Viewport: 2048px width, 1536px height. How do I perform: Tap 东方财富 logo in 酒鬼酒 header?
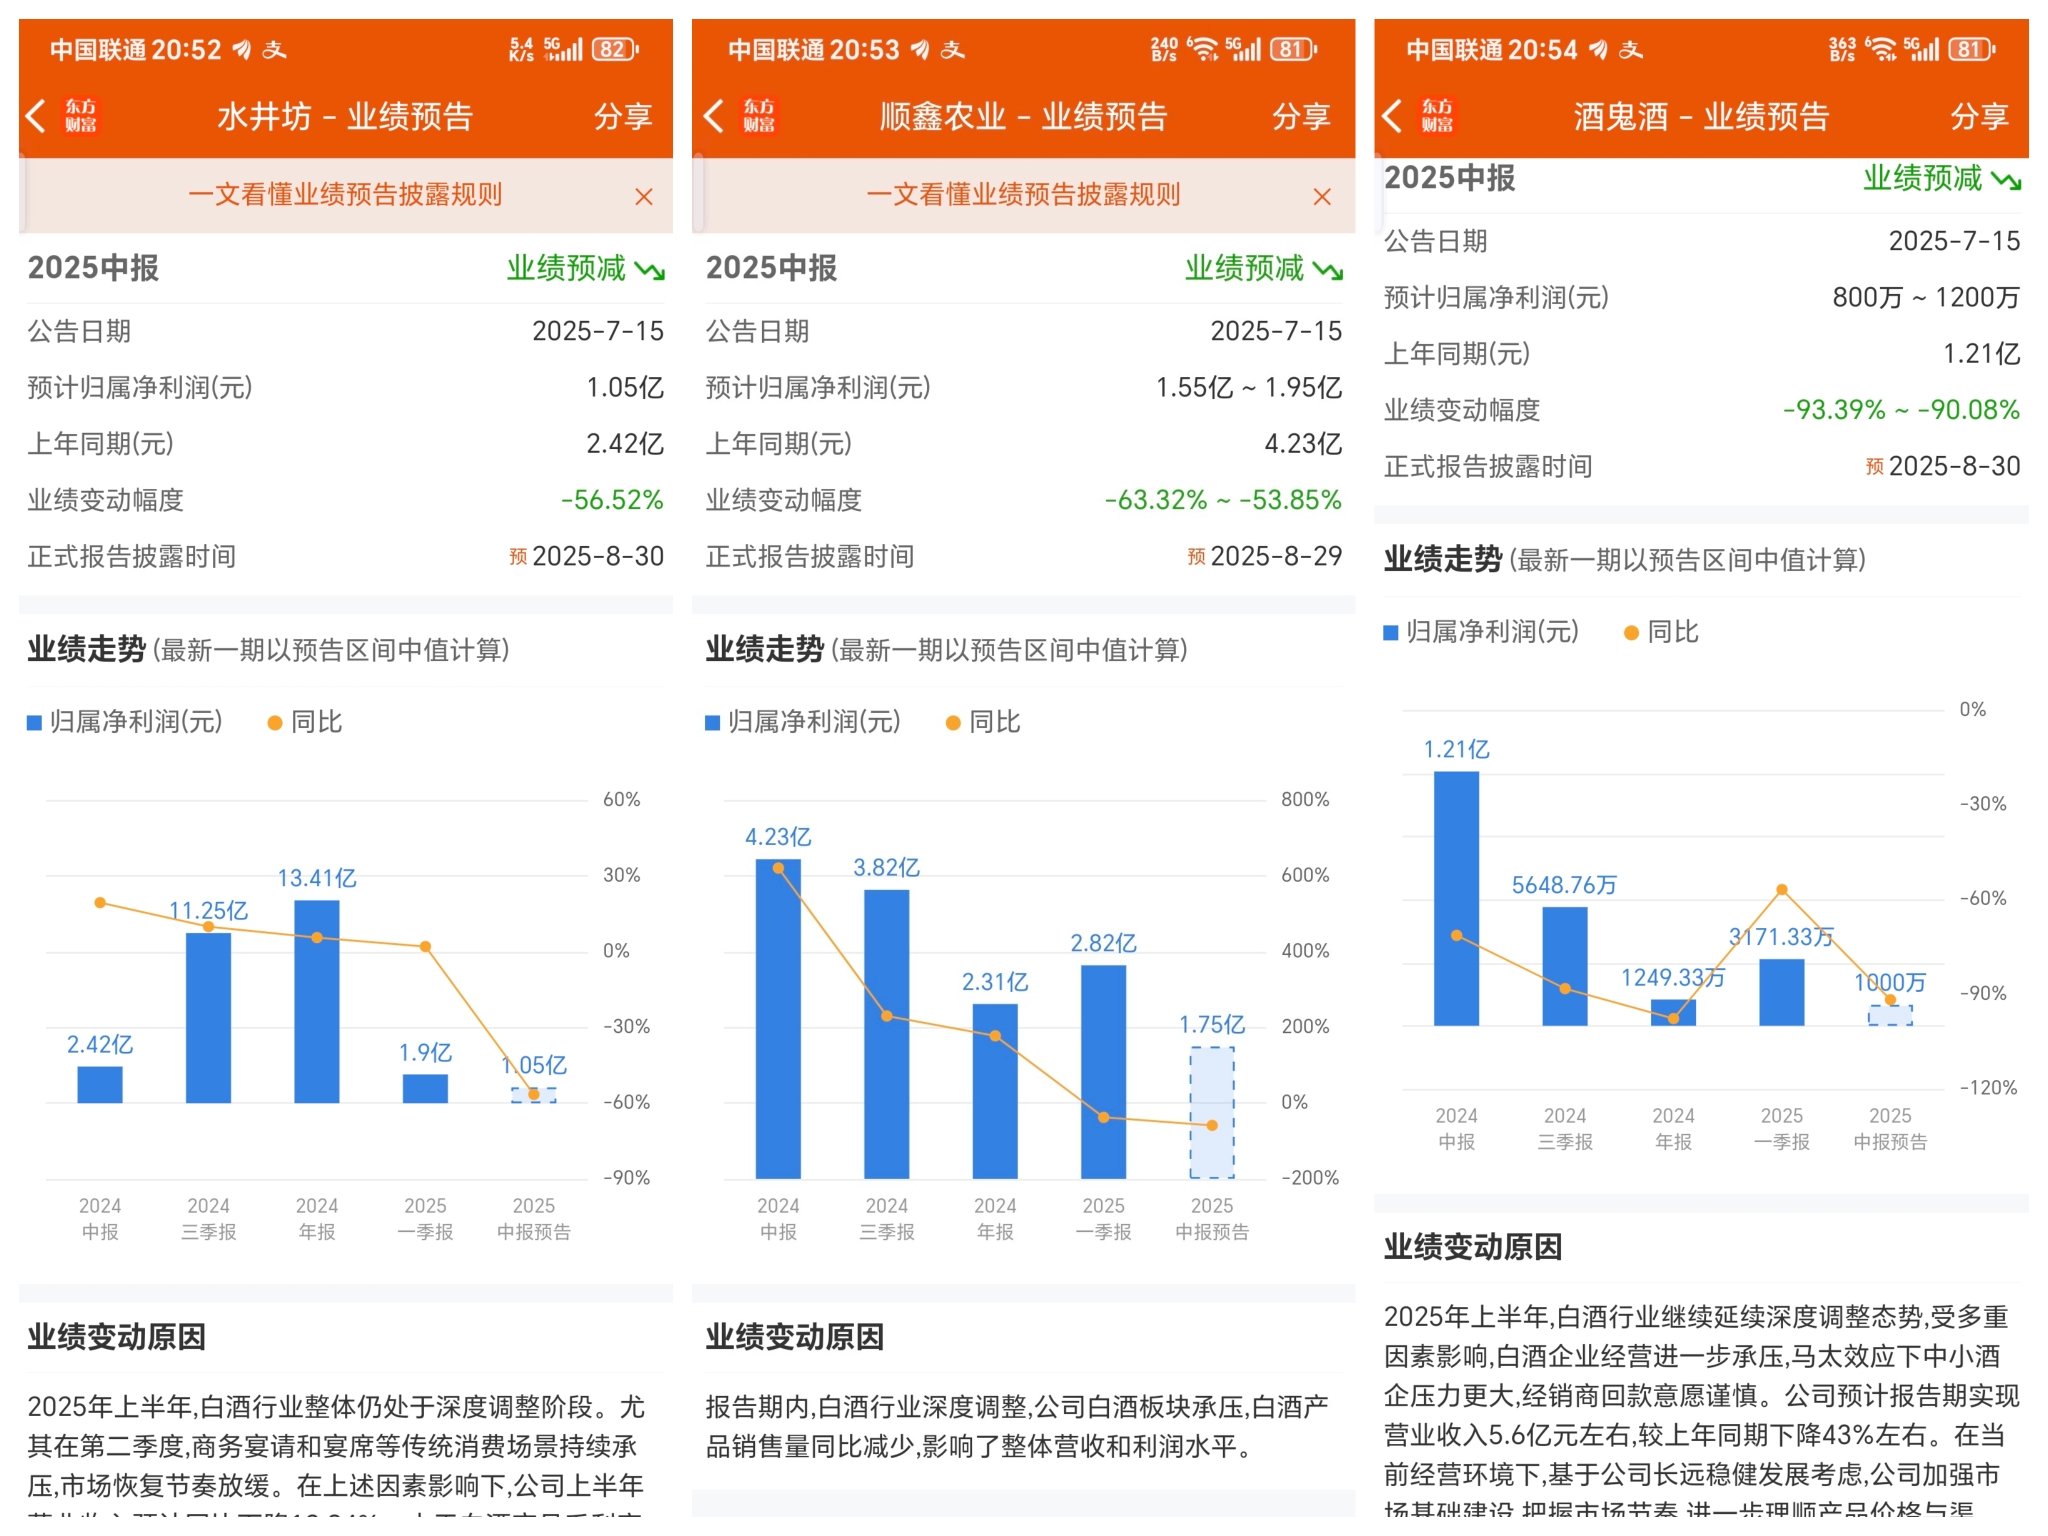coord(1437,116)
